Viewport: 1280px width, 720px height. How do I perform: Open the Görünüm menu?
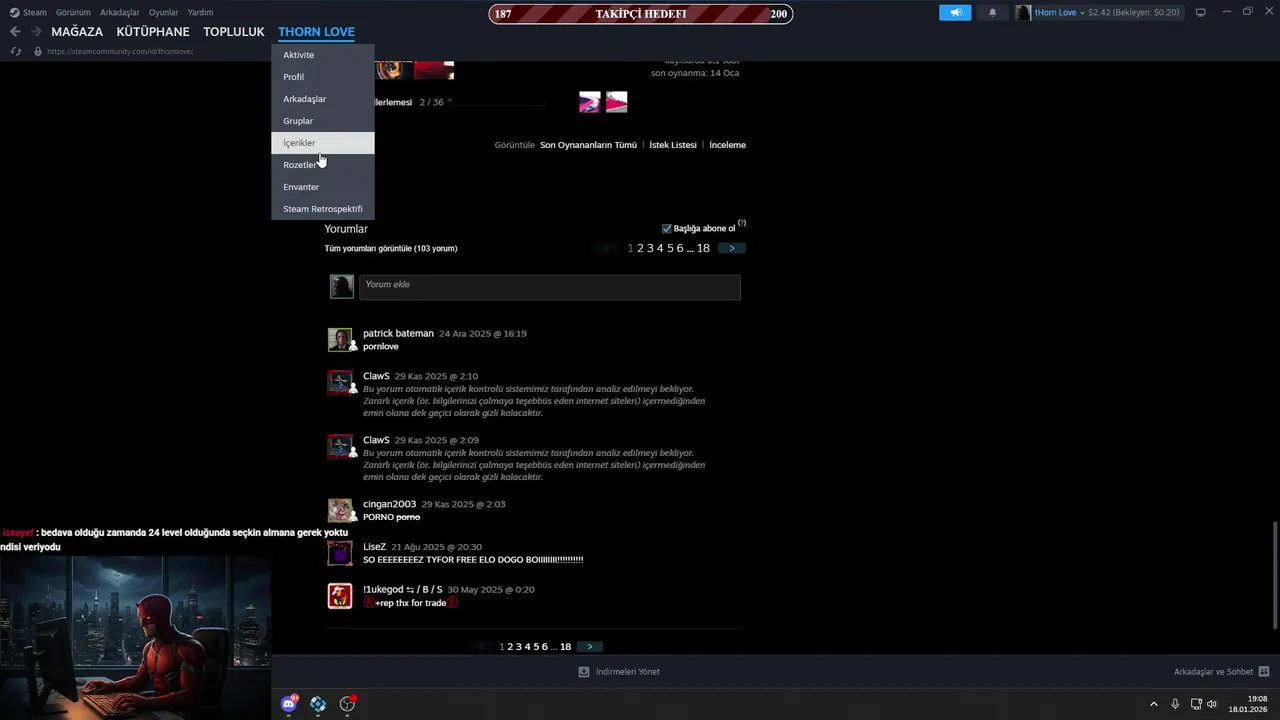(x=73, y=12)
